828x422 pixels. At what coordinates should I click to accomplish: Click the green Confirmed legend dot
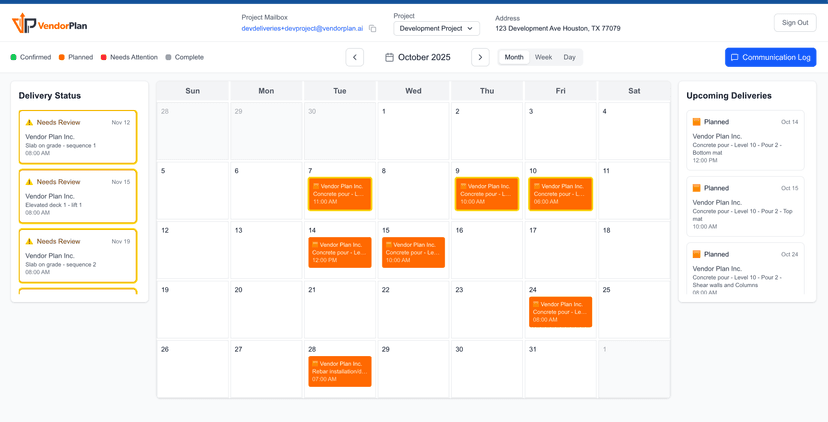[x=14, y=57]
